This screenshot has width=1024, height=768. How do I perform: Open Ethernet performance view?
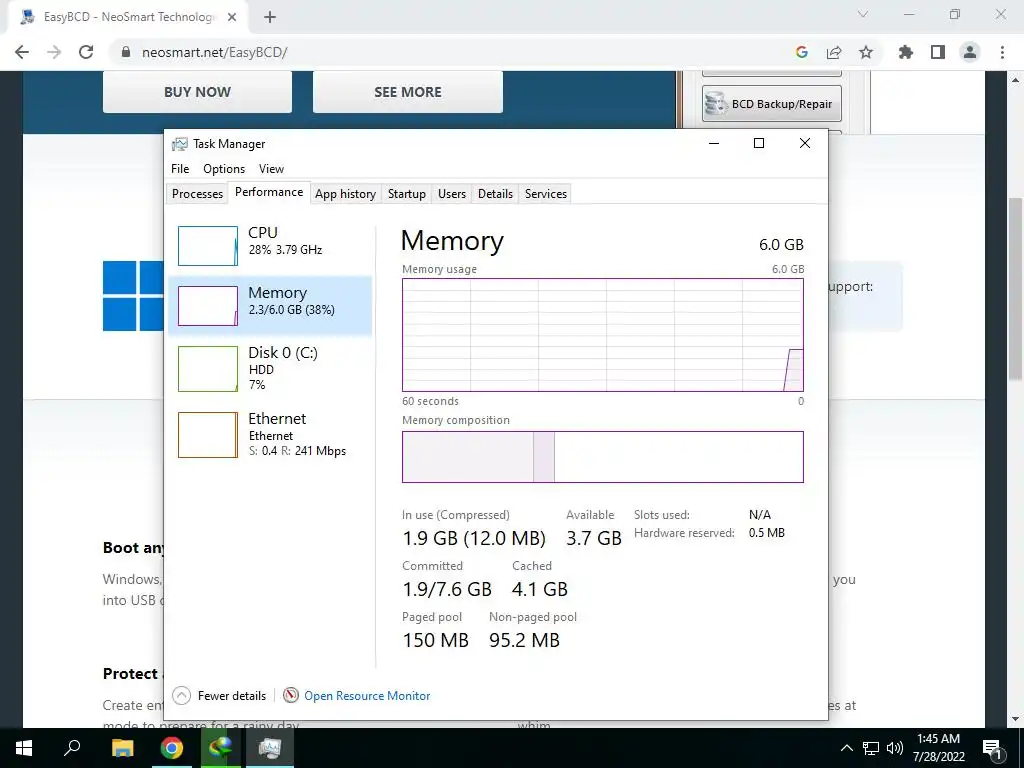point(270,434)
